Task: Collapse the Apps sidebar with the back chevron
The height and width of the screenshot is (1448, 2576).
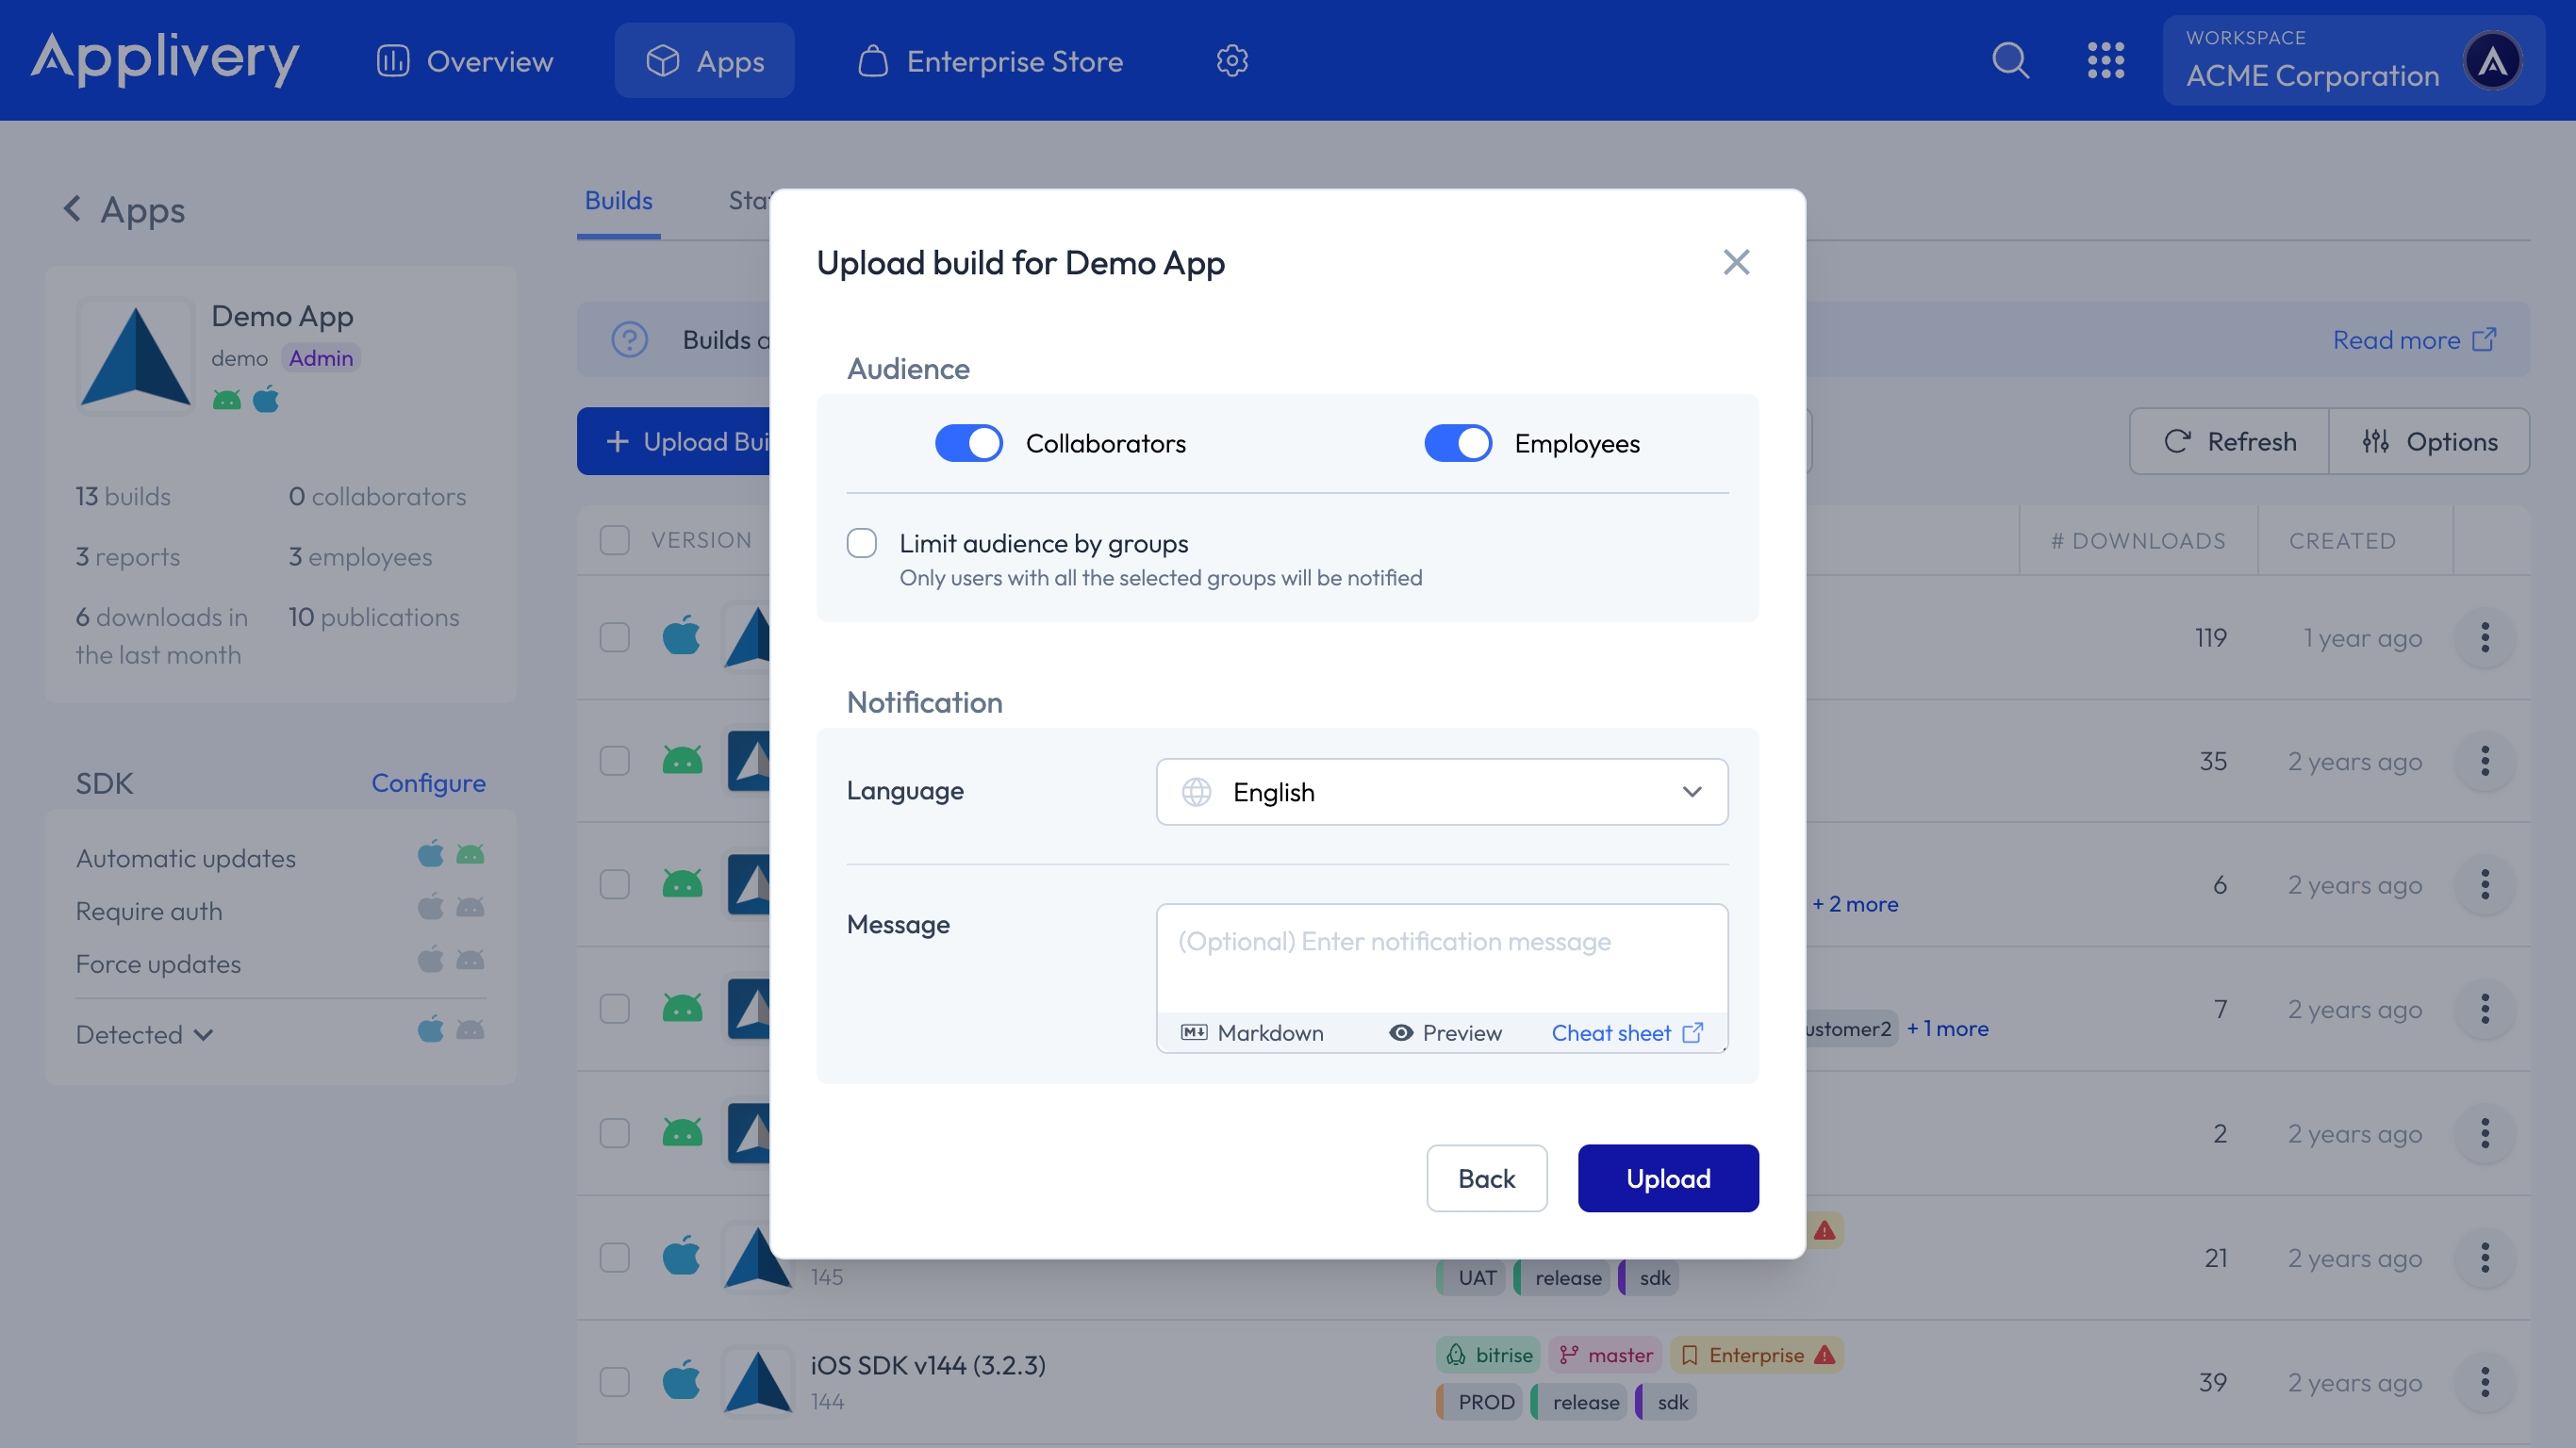Action: pos(72,208)
